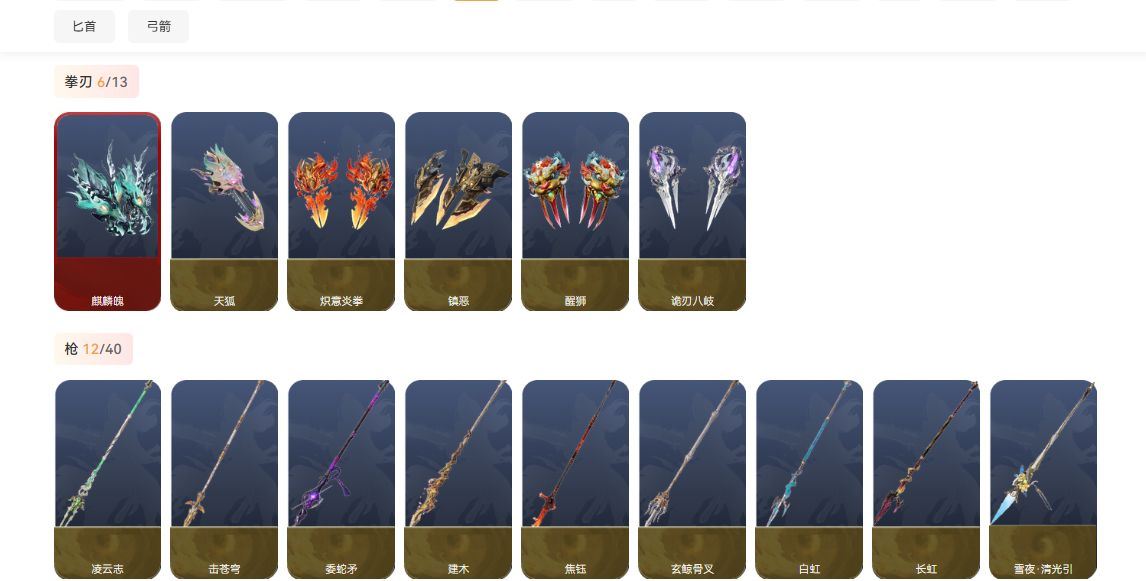Click the 枪 12/40 category label
This screenshot has width=1146, height=581.
coord(94,349)
